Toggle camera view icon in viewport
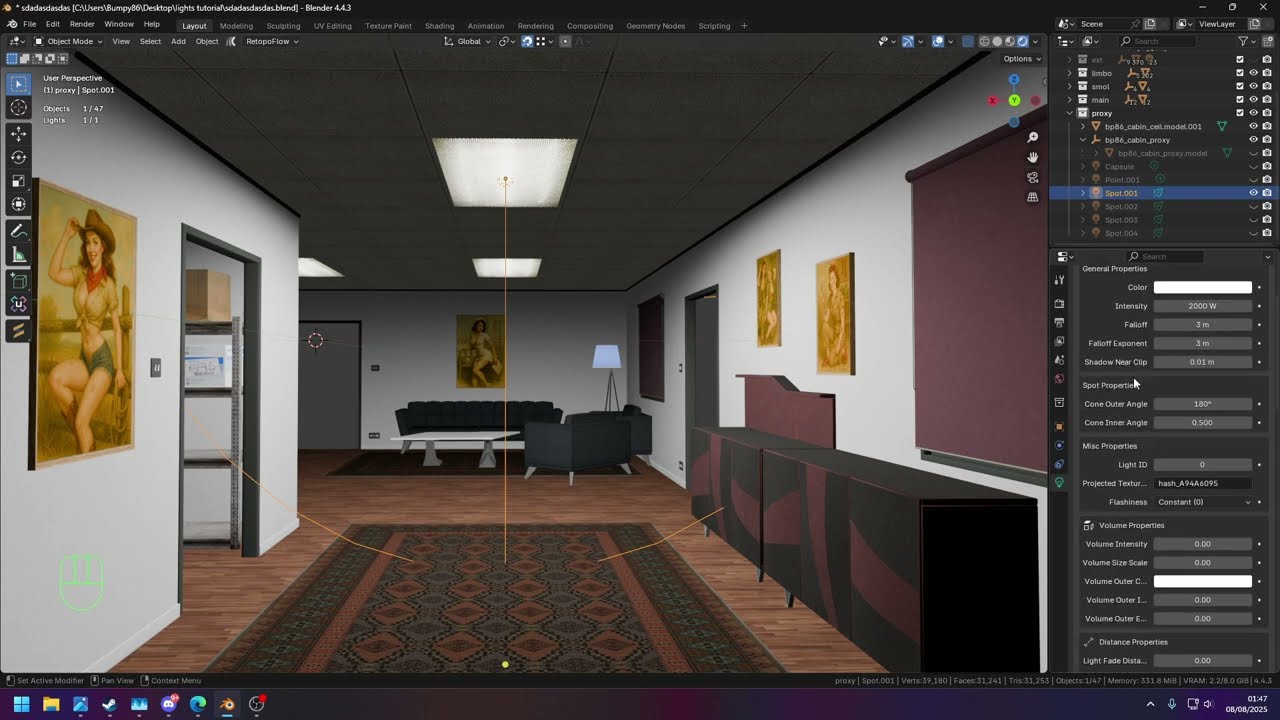The height and width of the screenshot is (720, 1280). [x=1033, y=177]
